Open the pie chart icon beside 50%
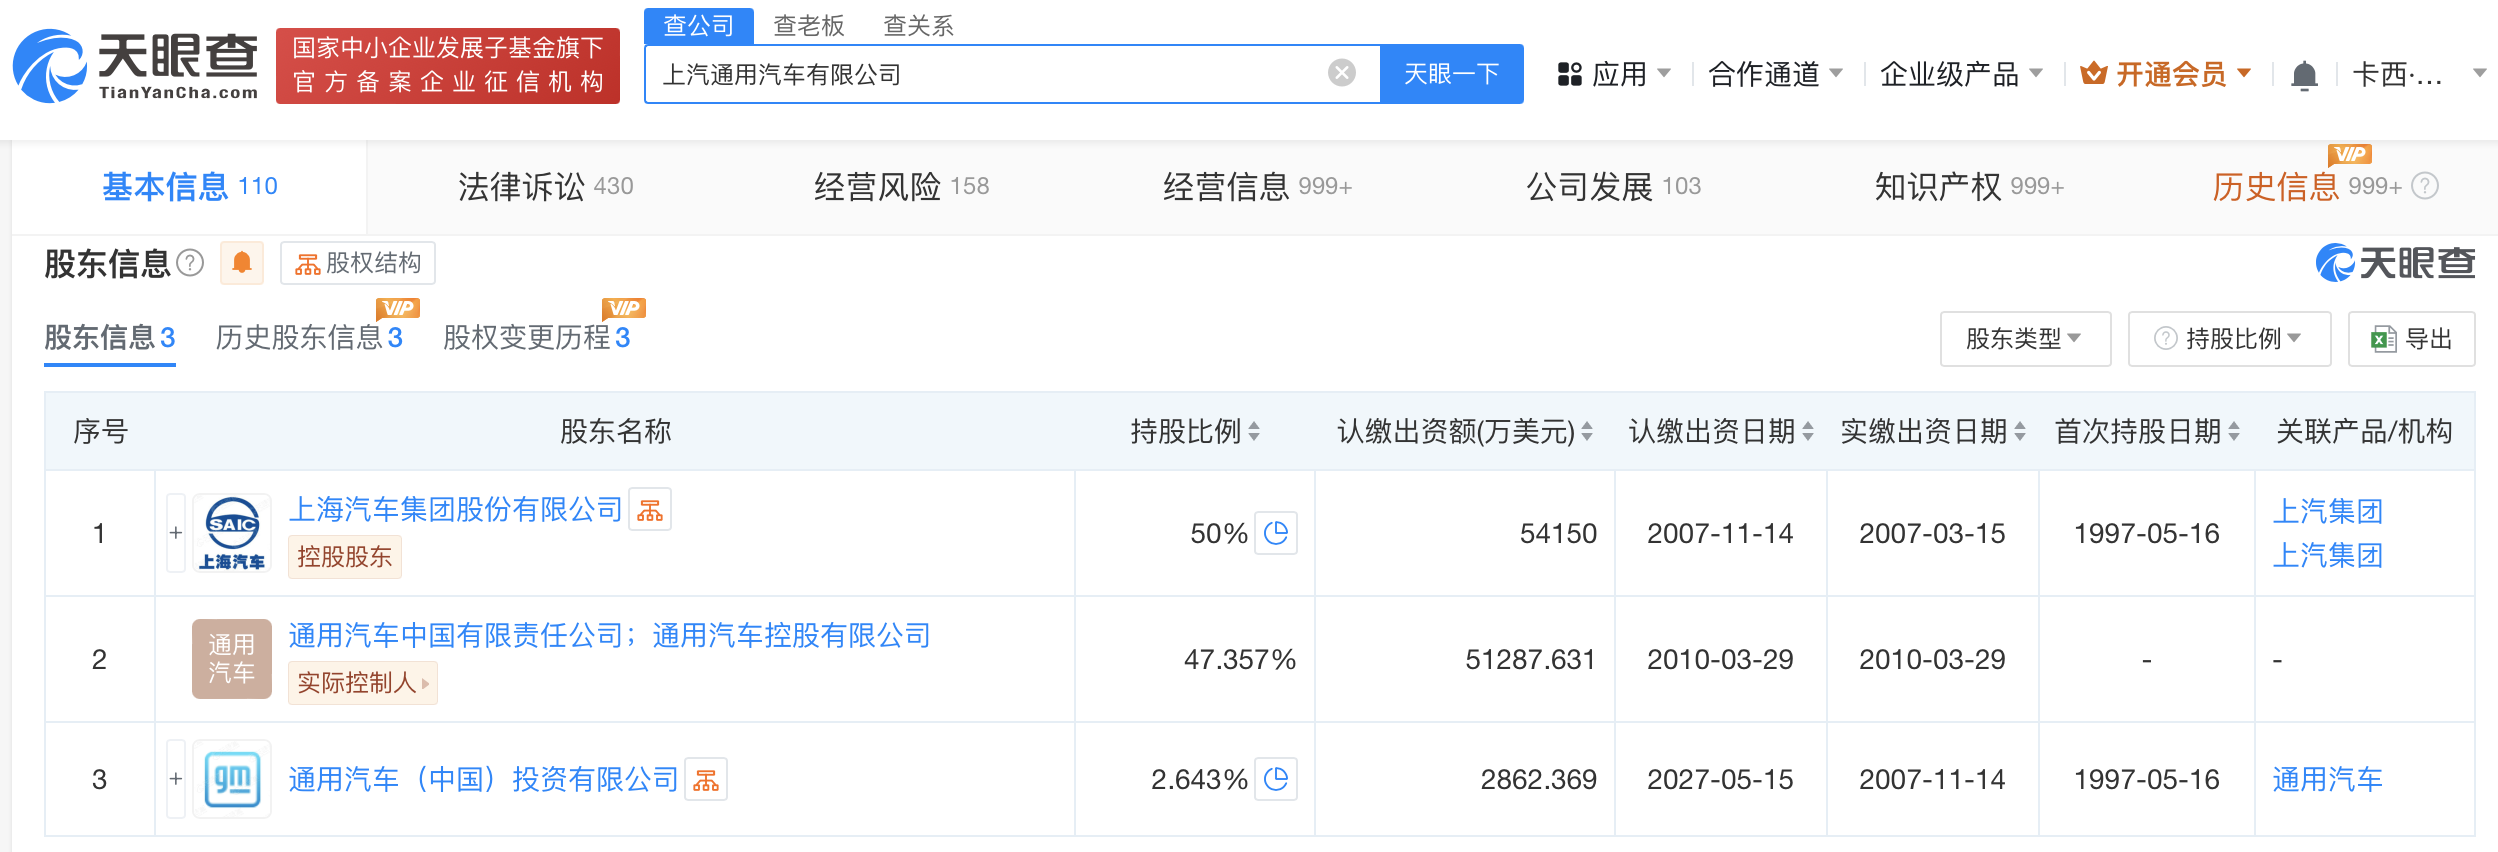2498x852 pixels. (x=1276, y=533)
